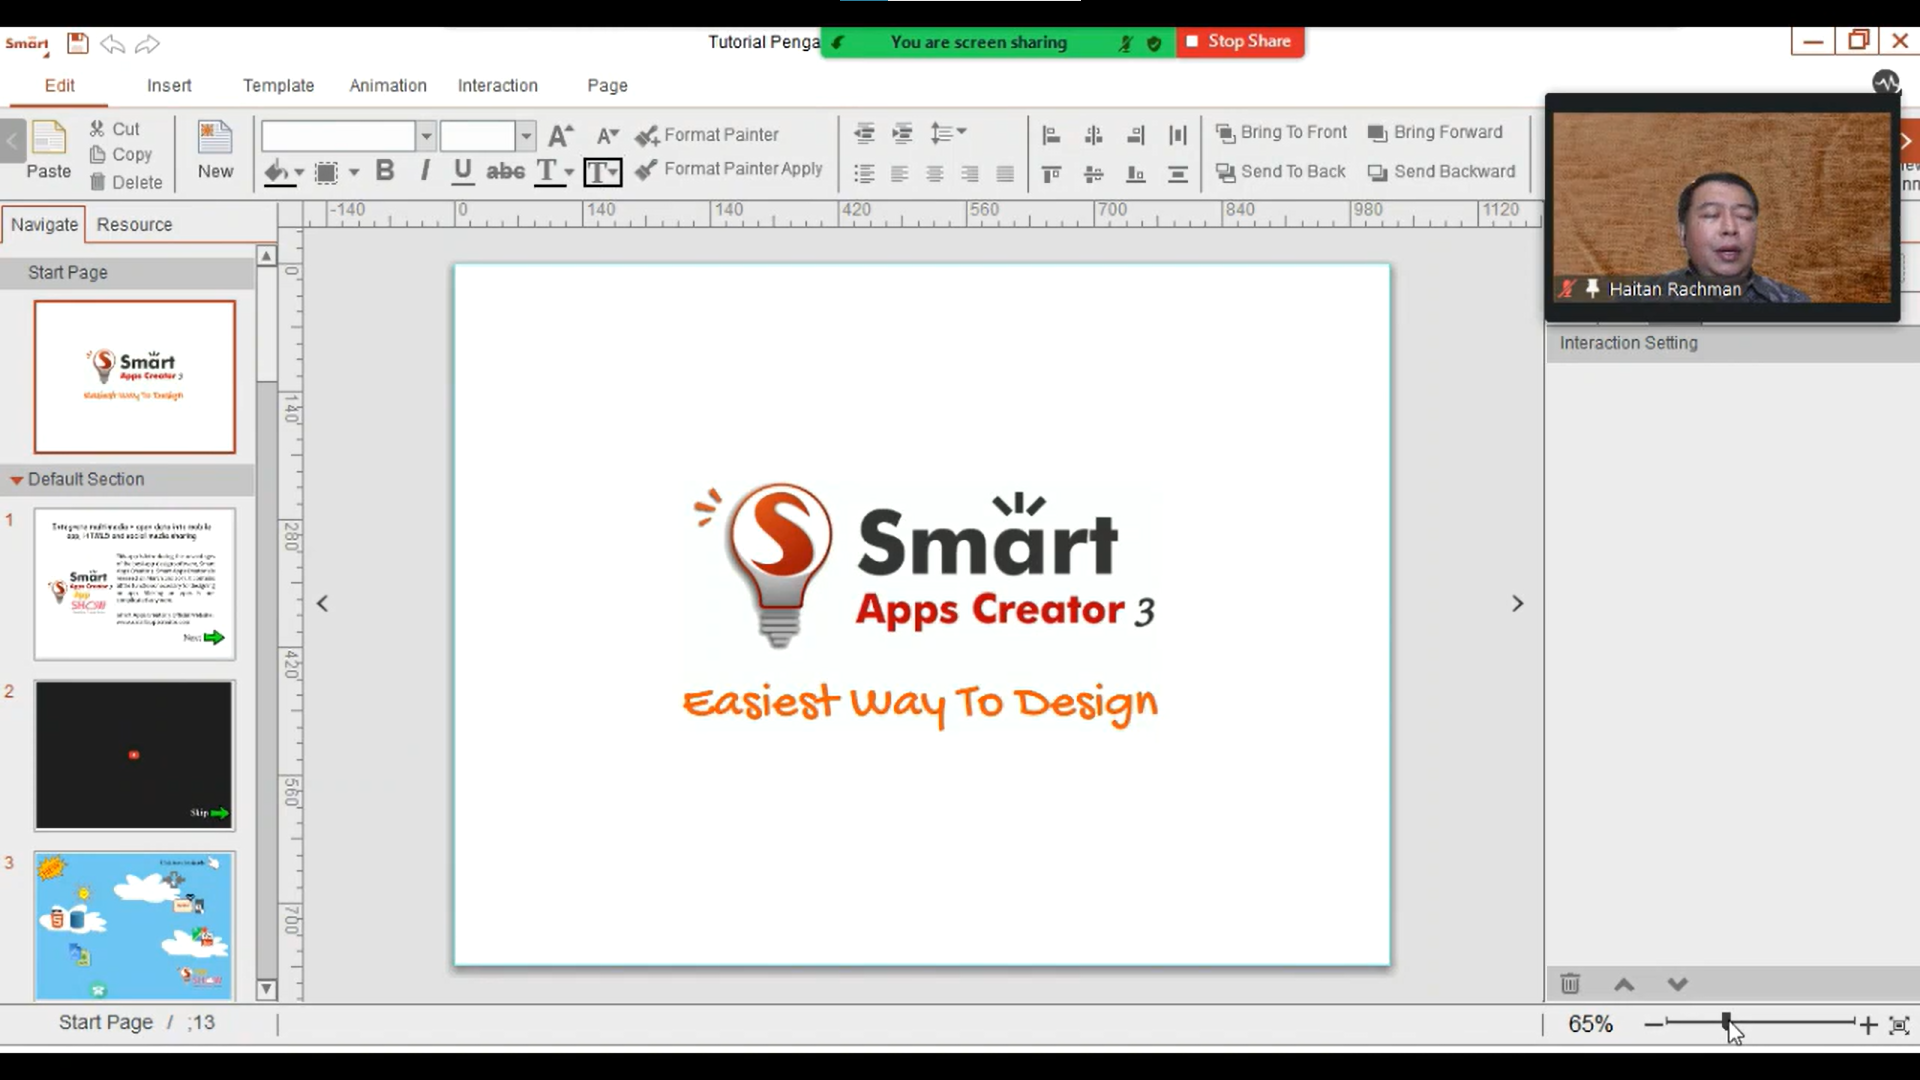Open the Edit tab

point(59,86)
